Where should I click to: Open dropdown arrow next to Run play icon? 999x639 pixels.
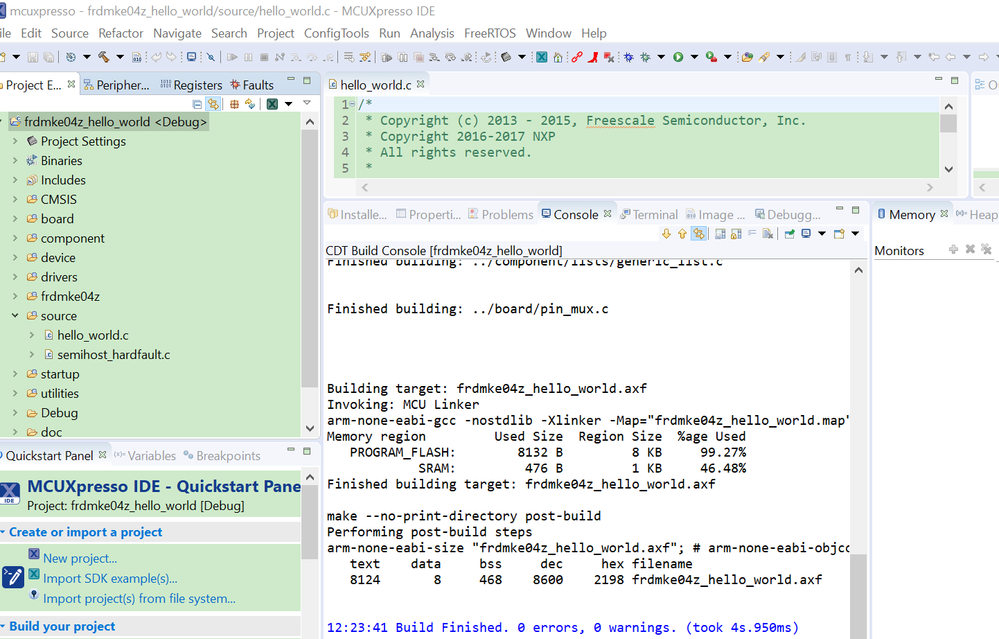click(694, 57)
